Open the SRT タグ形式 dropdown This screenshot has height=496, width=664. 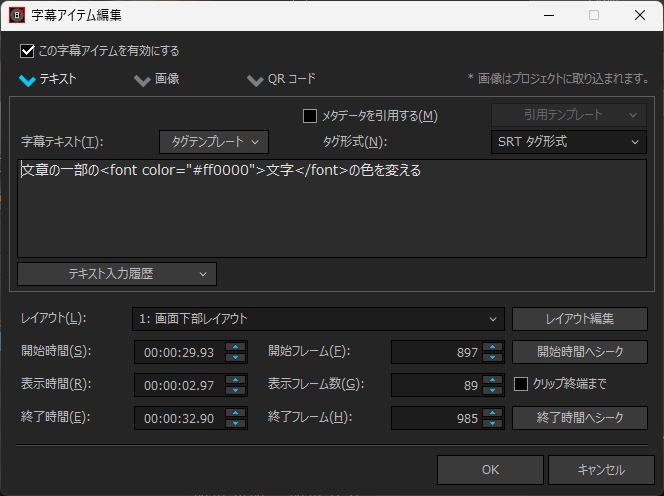pos(569,142)
